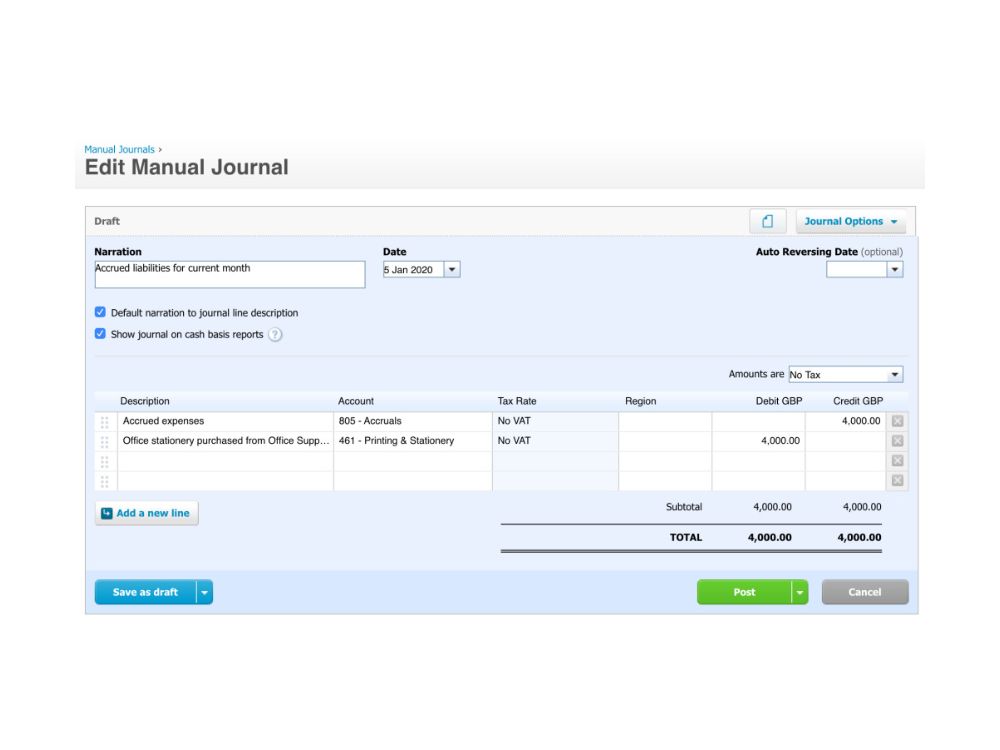The height and width of the screenshot is (750, 1000).
Task: Open the Amounts are No Tax dropdown
Action: [846, 374]
